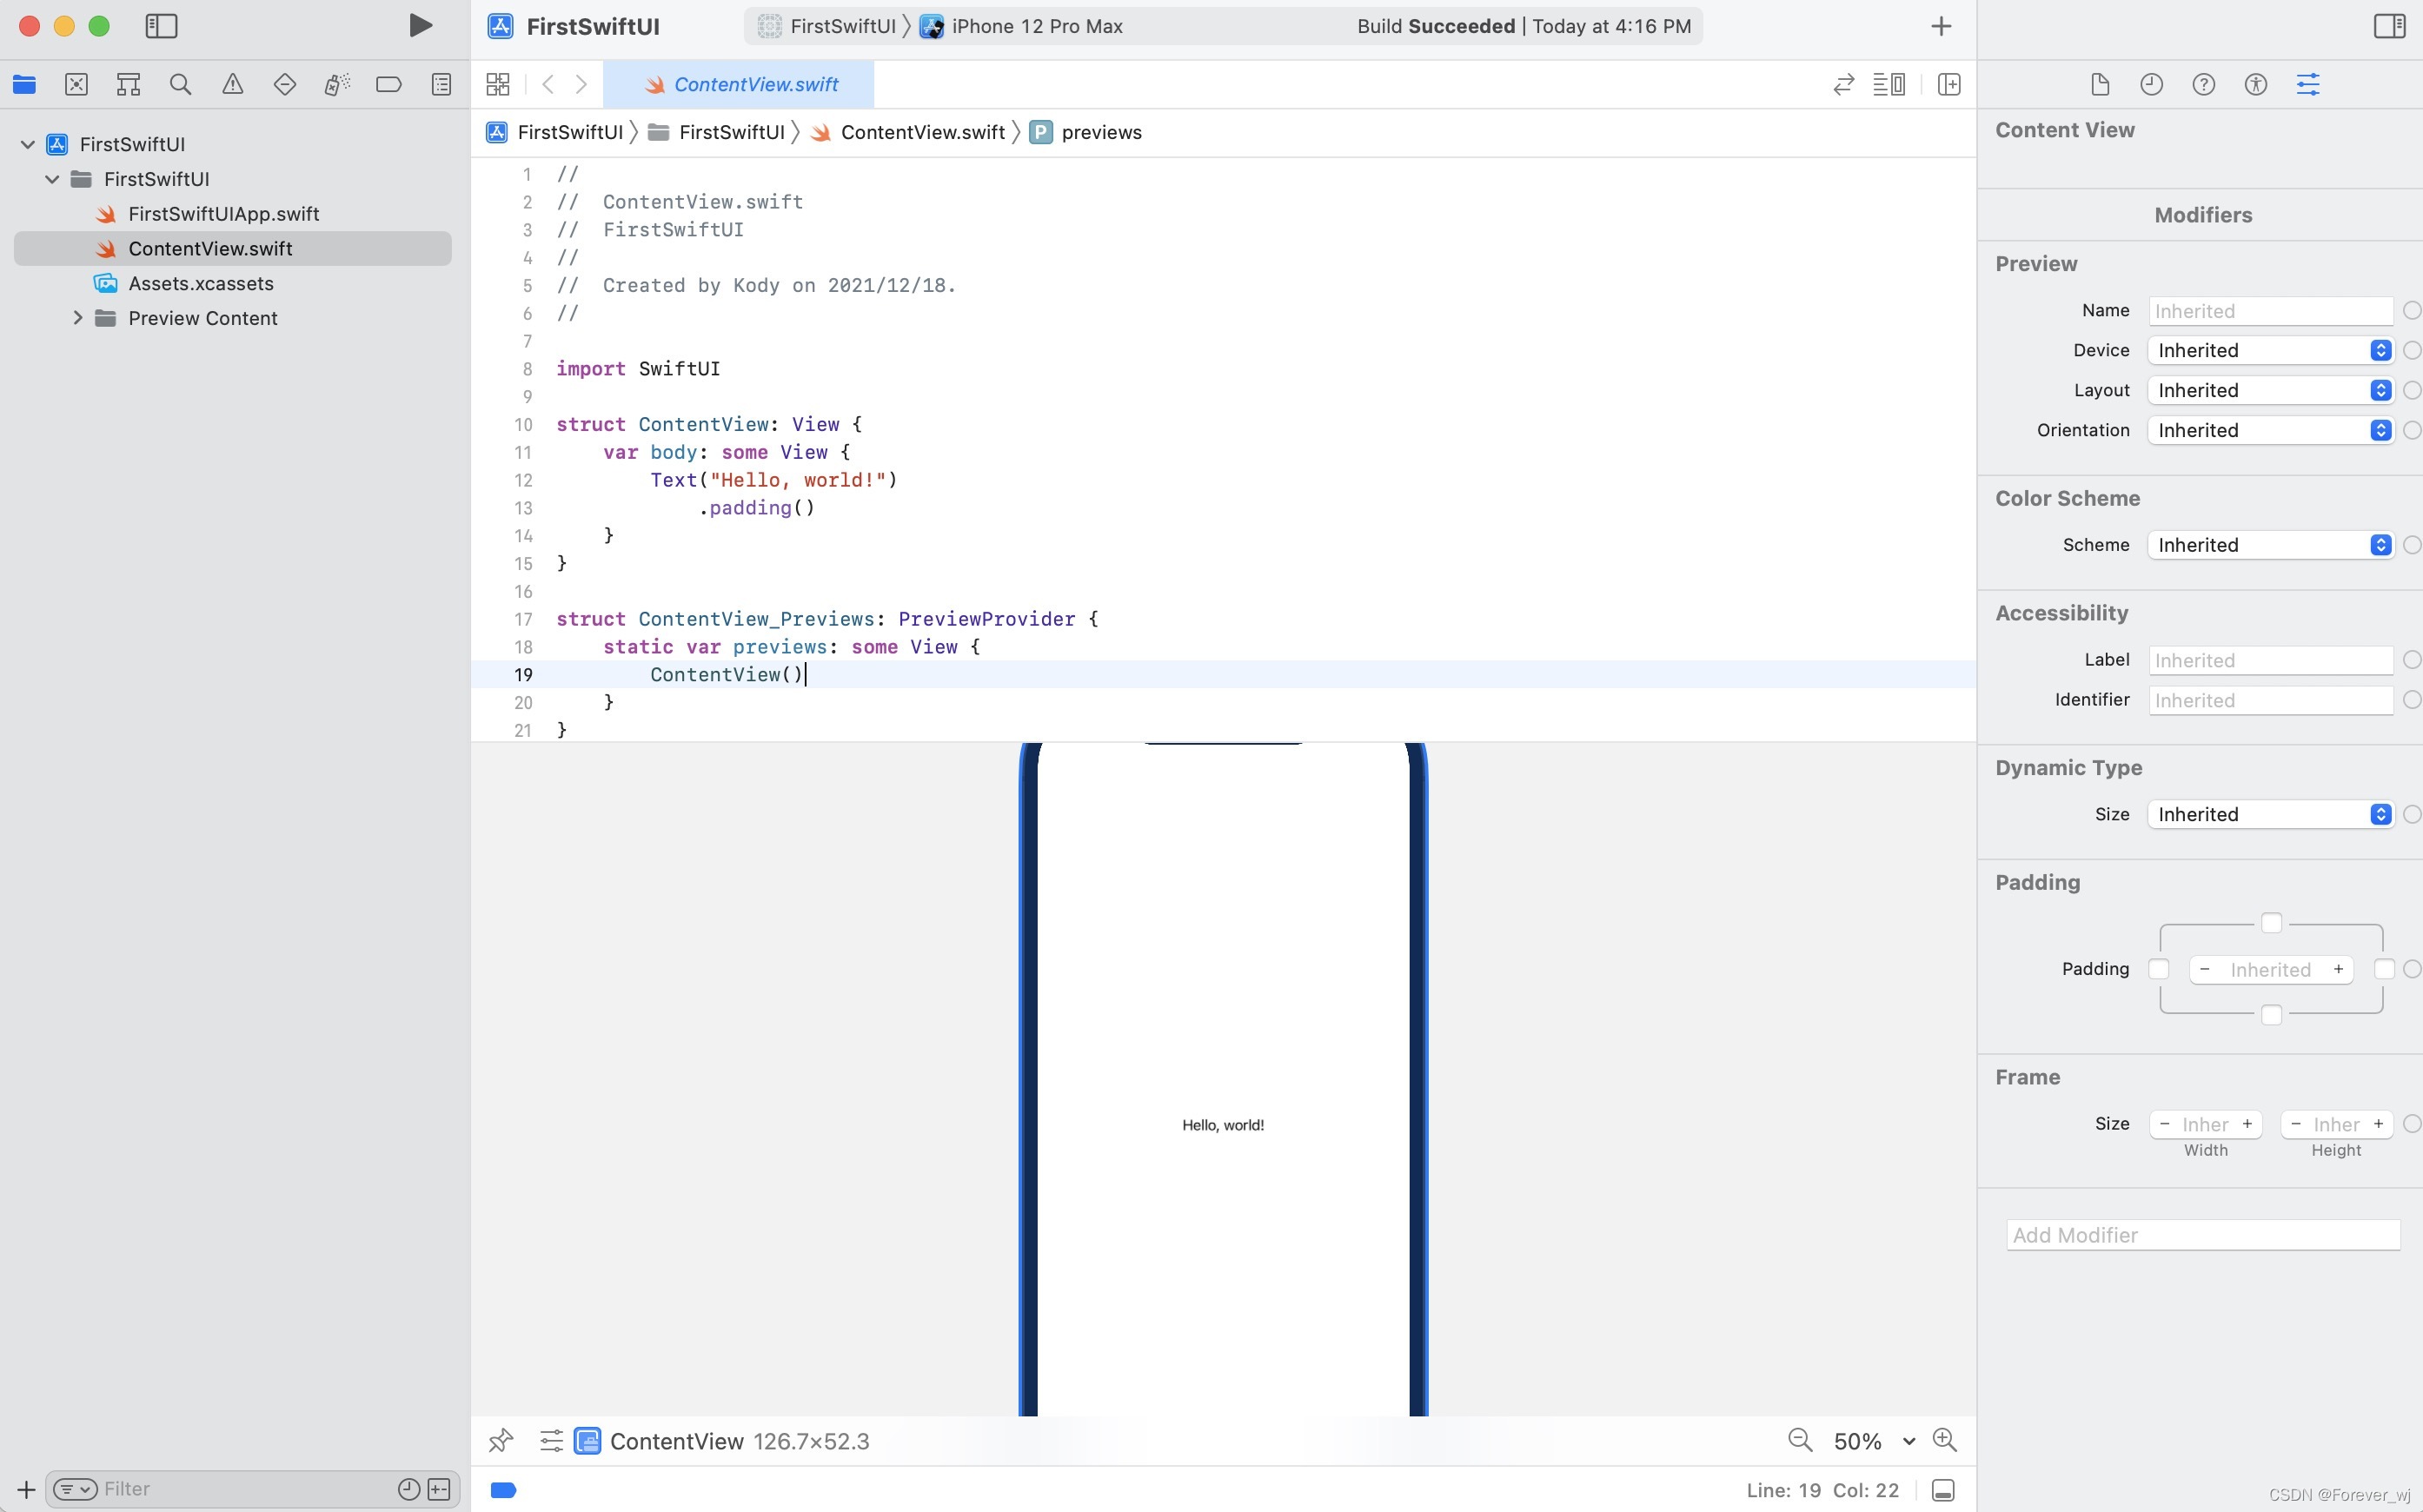This screenshot has width=2423, height=1512.
Task: Toggle the trailing padding checkbox
Action: [x=2384, y=968]
